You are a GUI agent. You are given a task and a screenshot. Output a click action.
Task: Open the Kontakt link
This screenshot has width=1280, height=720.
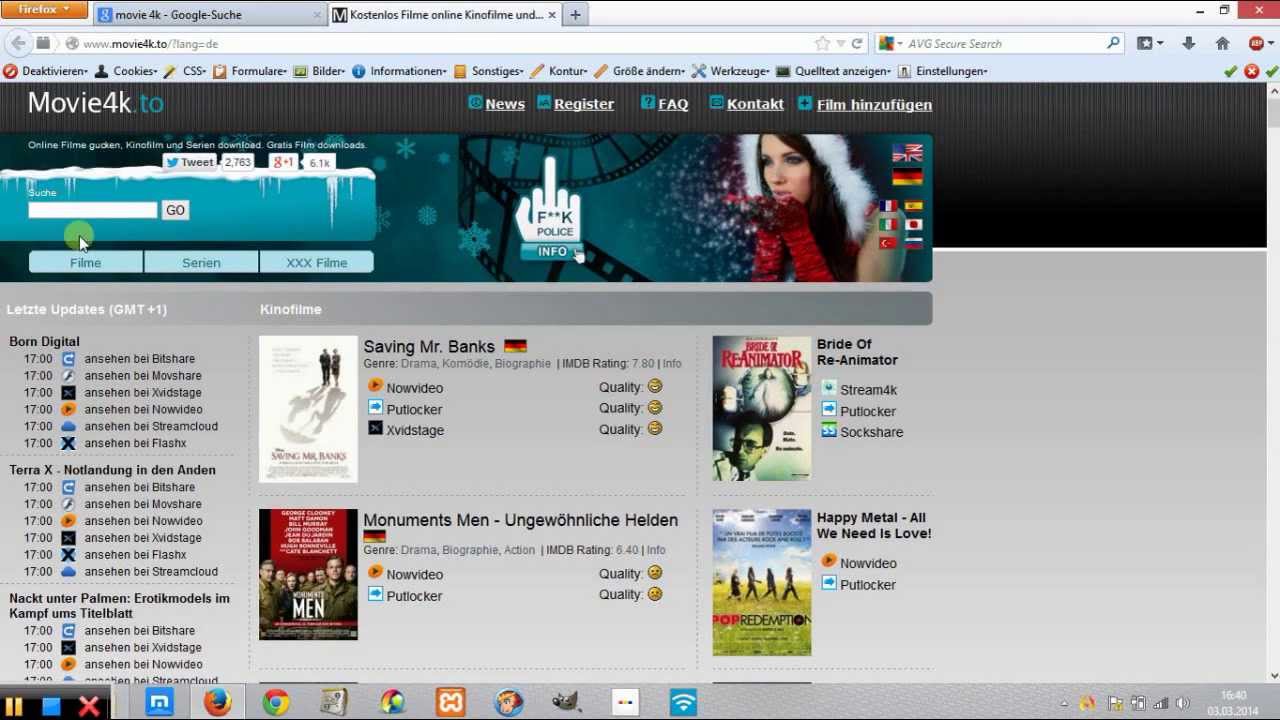755,104
